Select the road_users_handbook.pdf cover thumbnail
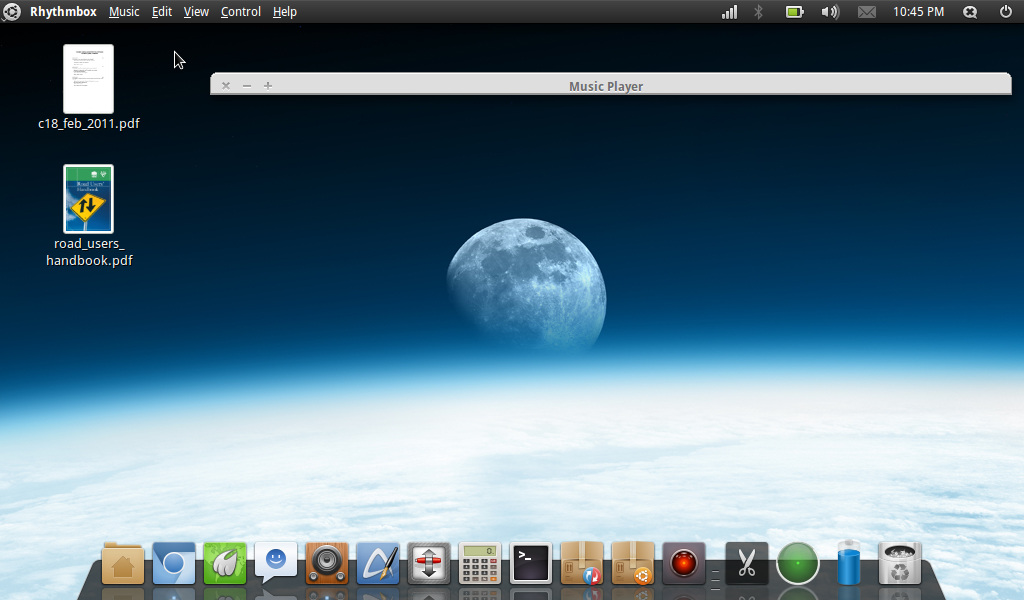The height and width of the screenshot is (600, 1024). tap(88, 199)
